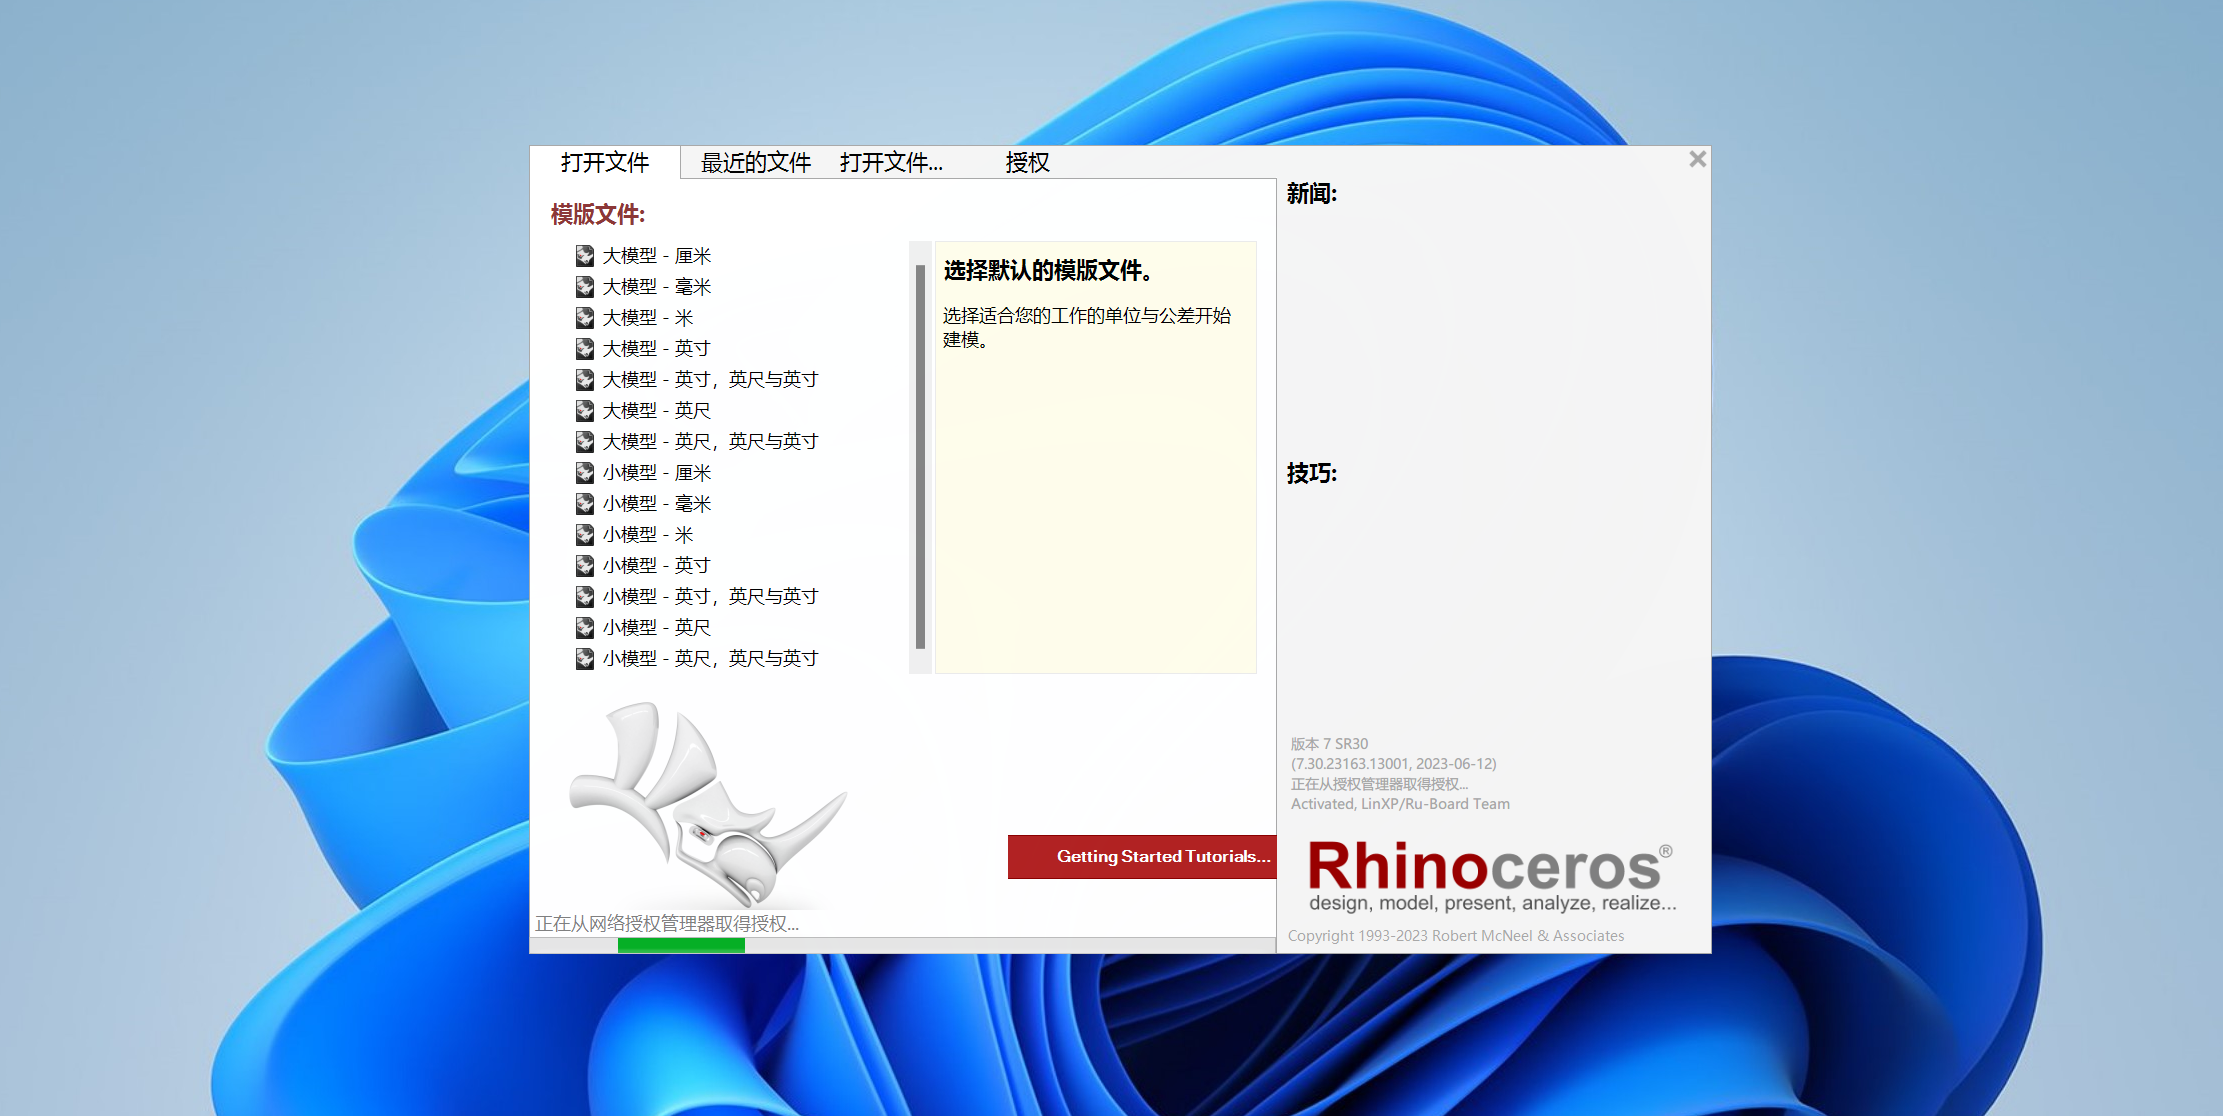Select the 大模型 - 厘米 template text

[x=657, y=256]
